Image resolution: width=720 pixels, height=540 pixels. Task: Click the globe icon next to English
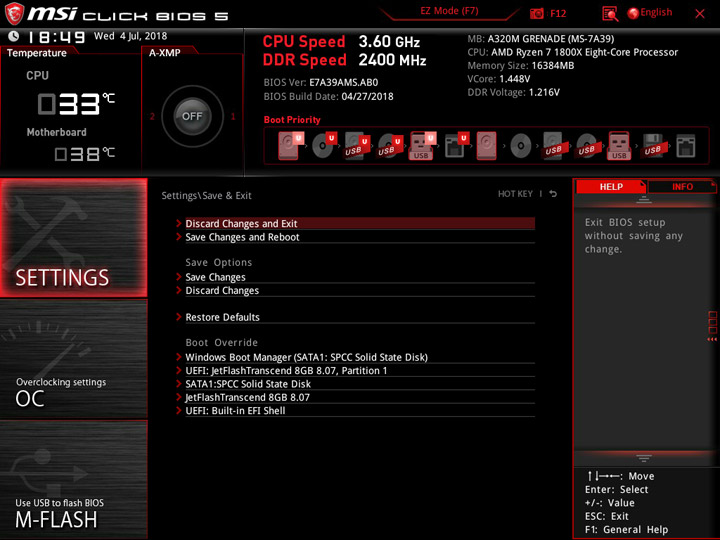(633, 13)
